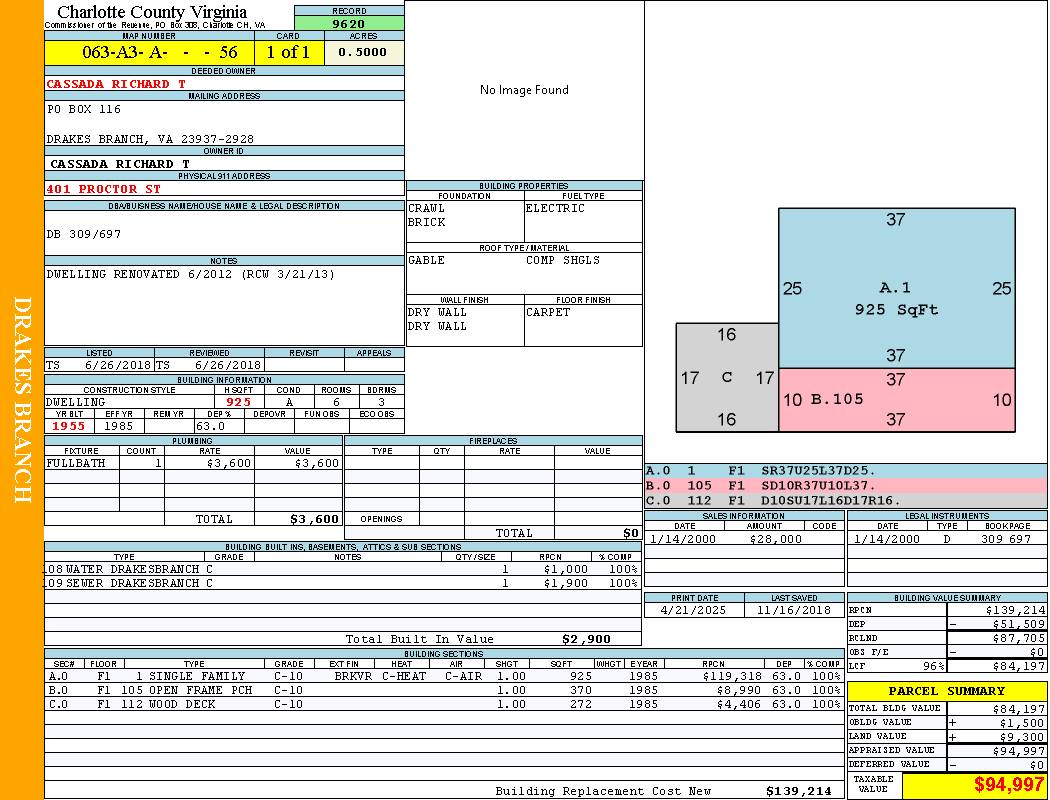1050x800 pixels.
Task: Click the last saved date 11/16/2018
Action: (794, 611)
